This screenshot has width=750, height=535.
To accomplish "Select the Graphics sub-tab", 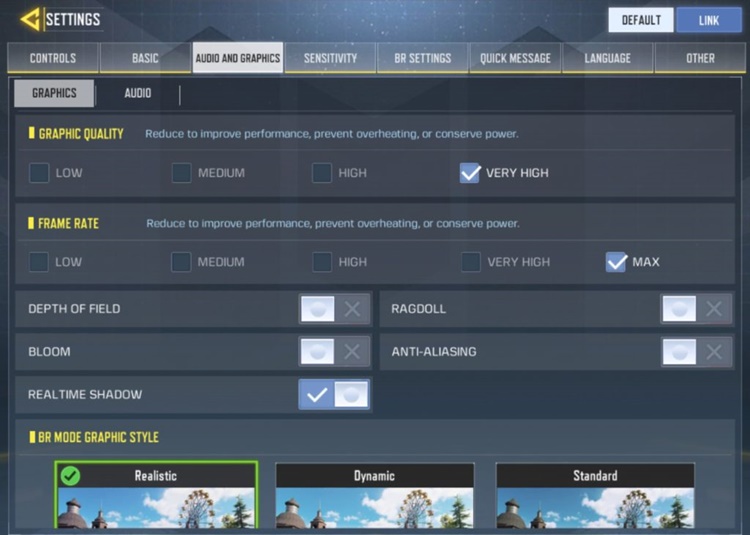I will [x=54, y=93].
